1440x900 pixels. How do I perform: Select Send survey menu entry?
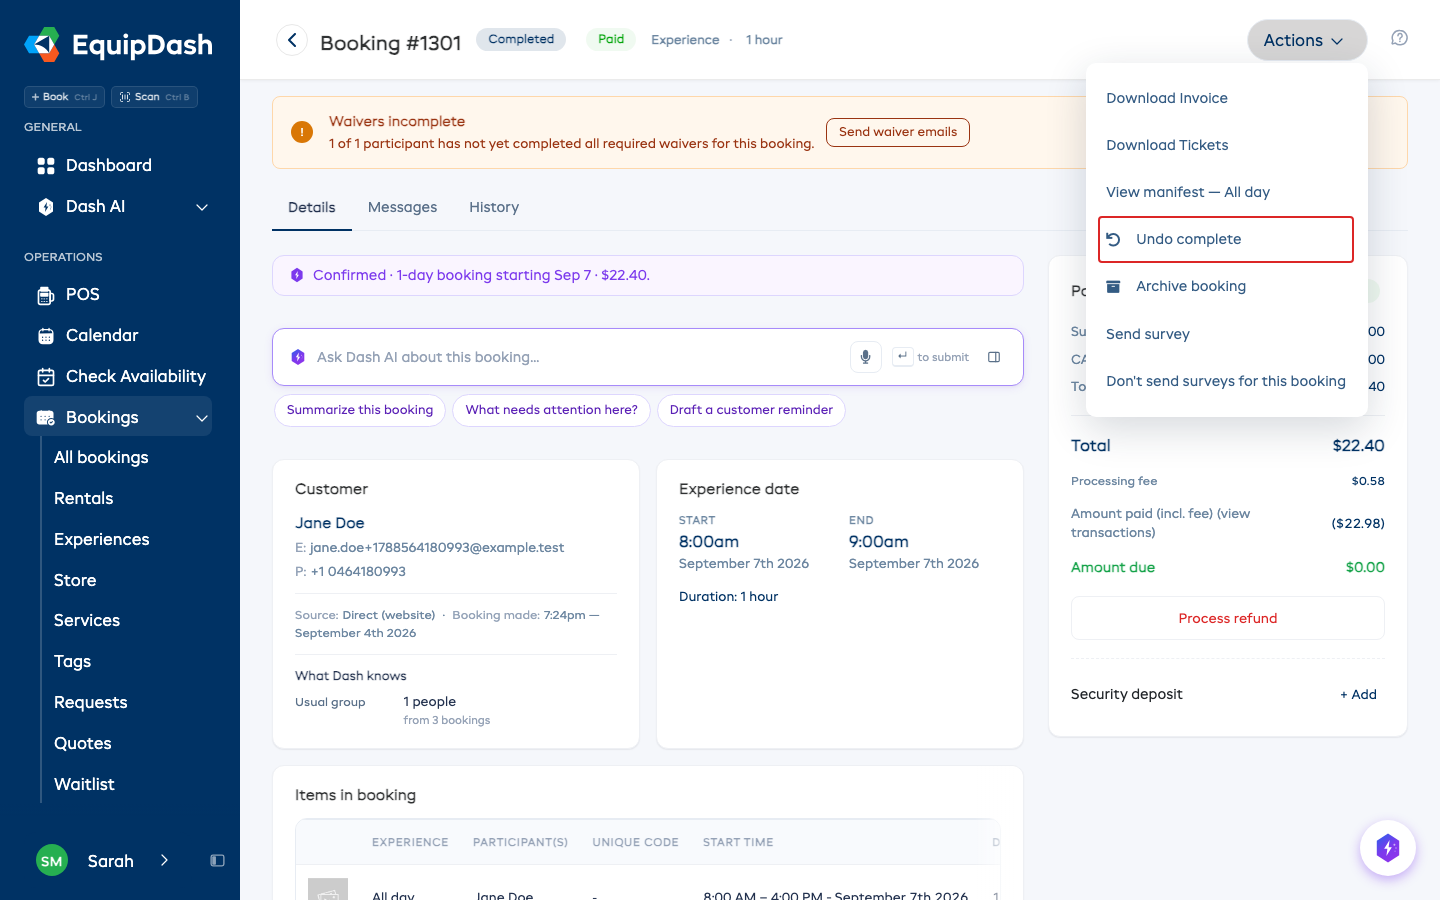click(1226, 334)
